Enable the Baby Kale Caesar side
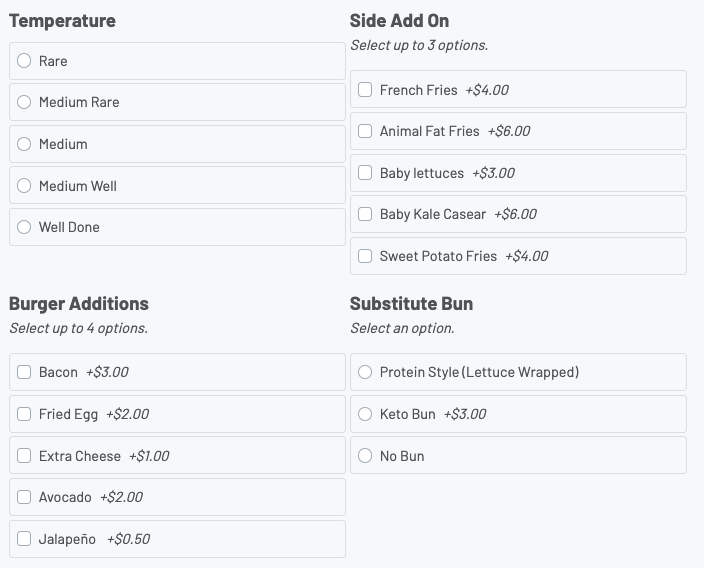 (365, 214)
